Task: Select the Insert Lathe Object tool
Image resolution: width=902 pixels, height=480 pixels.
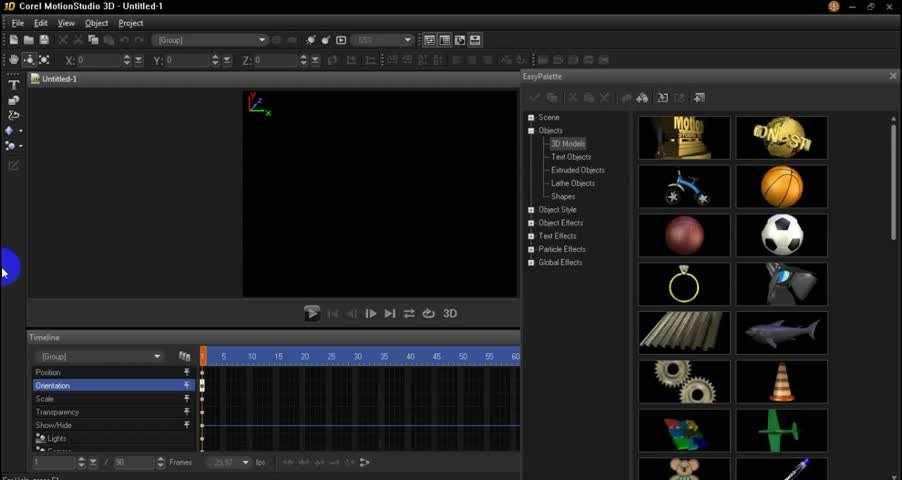Action: 13,115
